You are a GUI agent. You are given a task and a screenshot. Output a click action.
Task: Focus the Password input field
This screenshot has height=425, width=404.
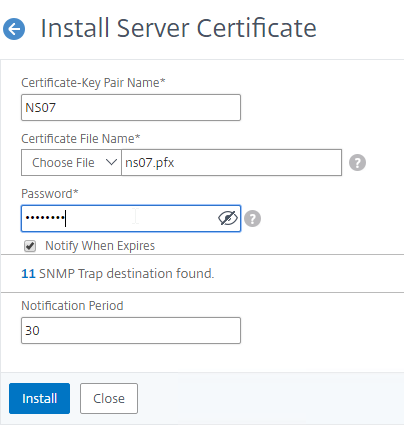coord(131,219)
